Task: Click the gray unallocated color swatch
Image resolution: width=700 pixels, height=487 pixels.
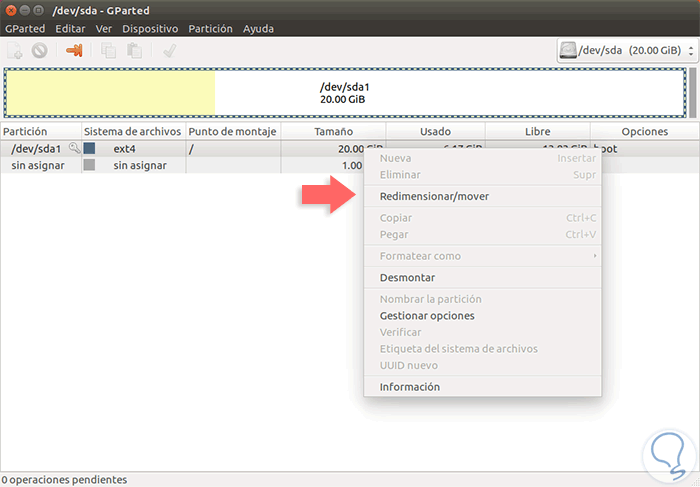Action: click(89, 165)
